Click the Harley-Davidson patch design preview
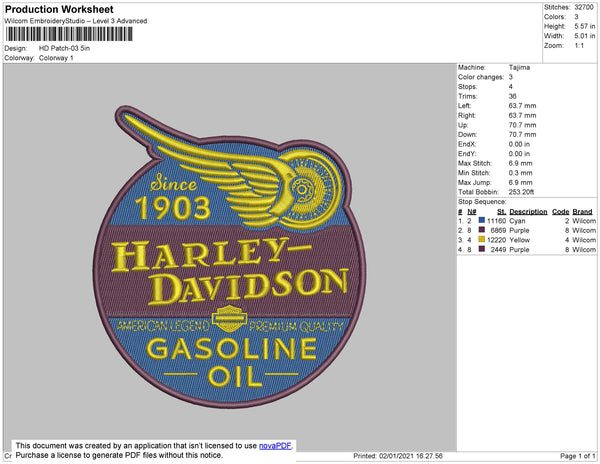 pyautogui.click(x=228, y=256)
